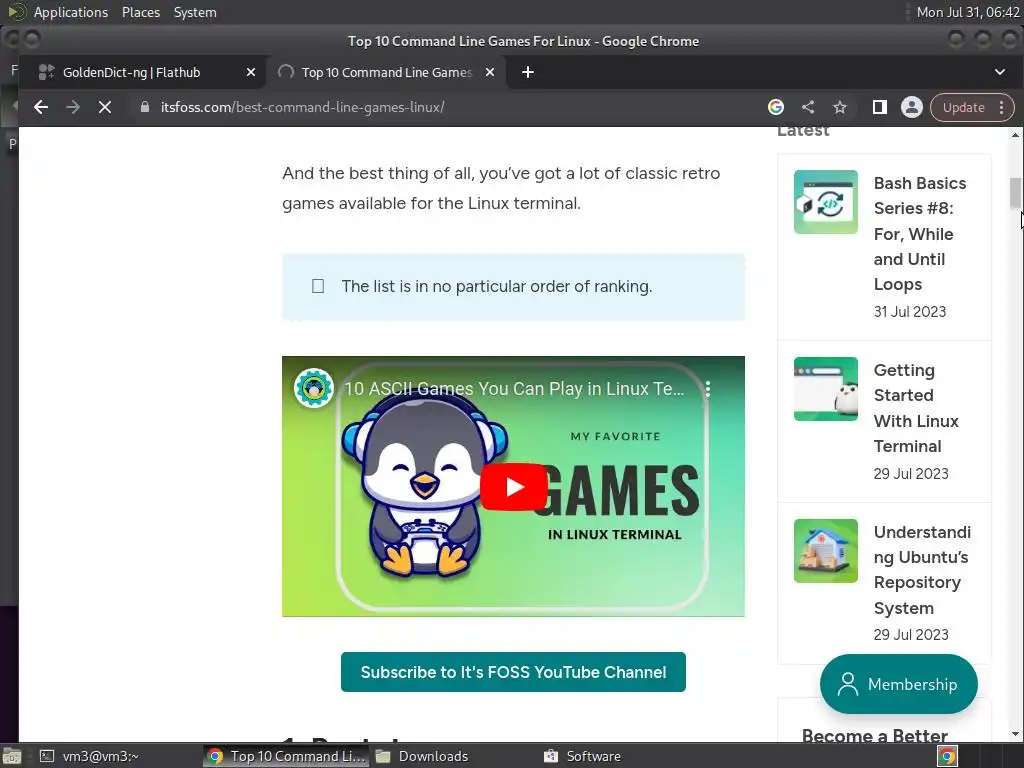Viewport: 1024px width, 768px height.
Task: Click the note text about ranking order
Action: pos(496,286)
